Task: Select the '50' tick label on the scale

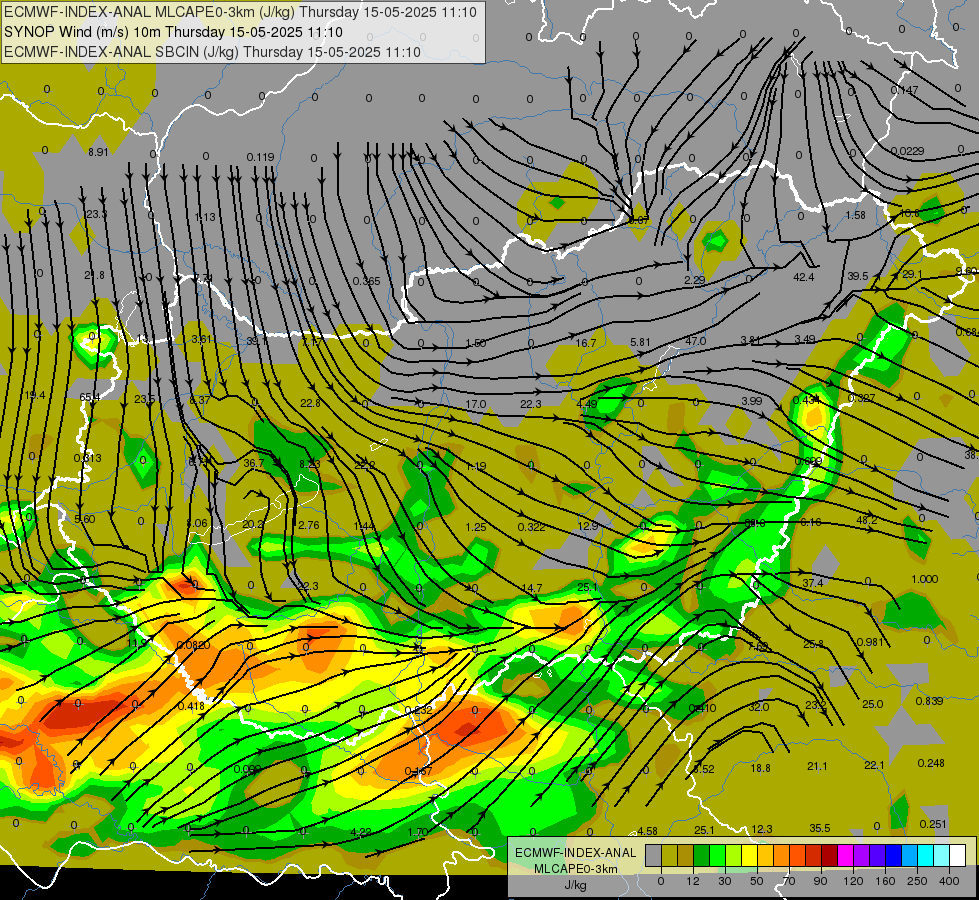Action: click(757, 881)
